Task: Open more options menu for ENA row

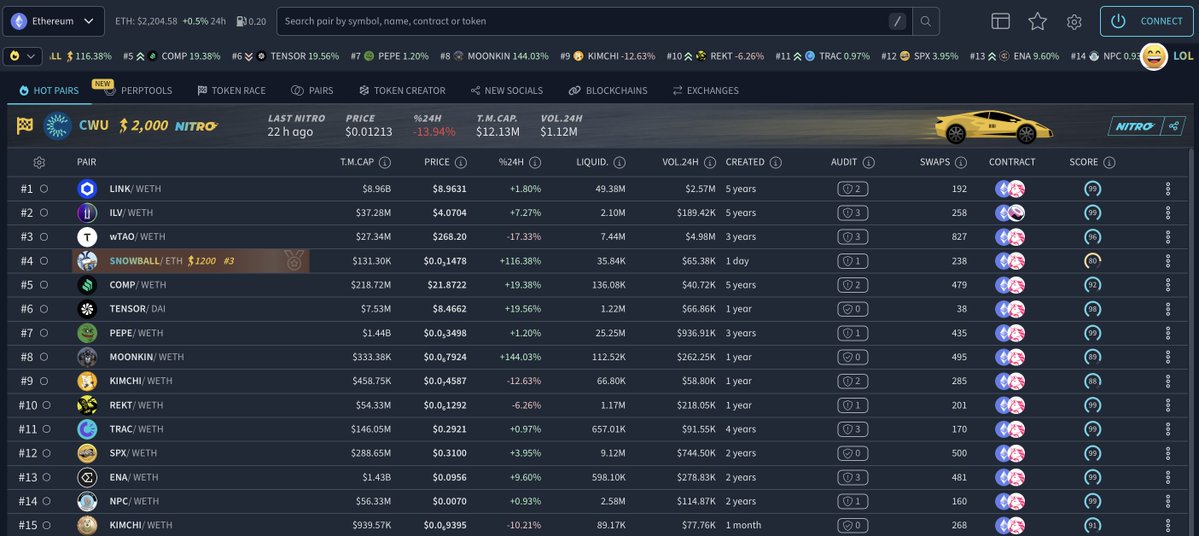Action: coord(1168,477)
